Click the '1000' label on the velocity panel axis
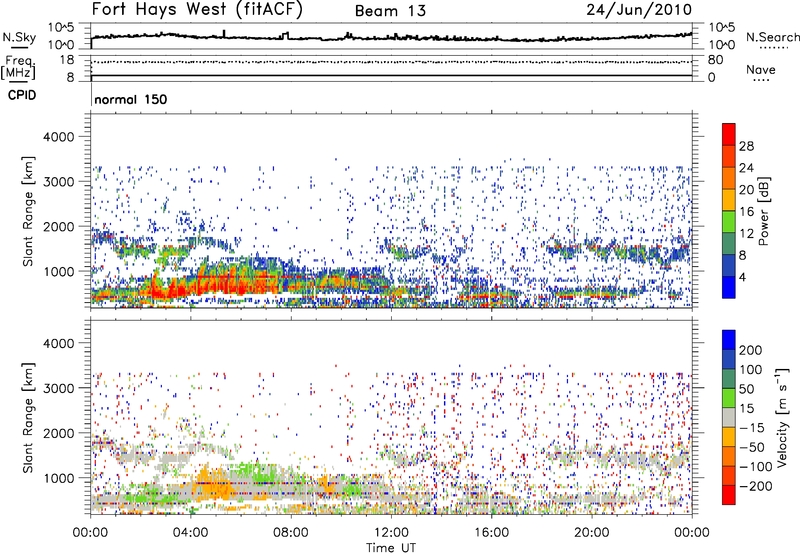800x554 pixels. tap(59, 478)
